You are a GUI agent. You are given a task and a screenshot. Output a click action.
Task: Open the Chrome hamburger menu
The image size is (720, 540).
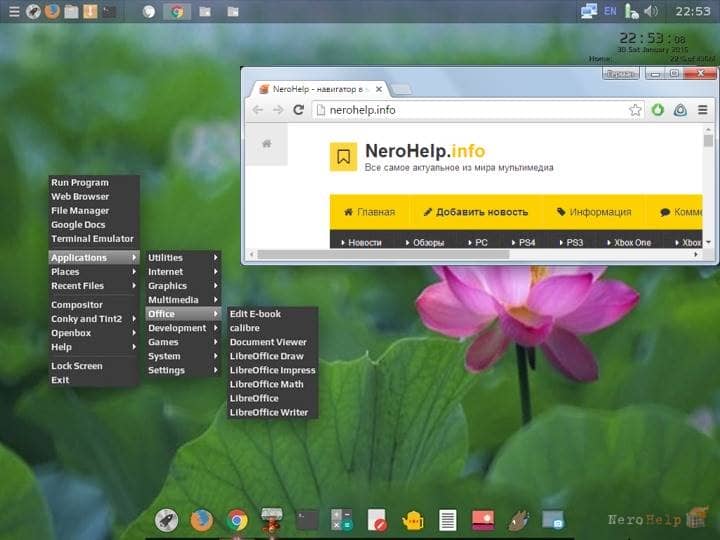coord(703,110)
